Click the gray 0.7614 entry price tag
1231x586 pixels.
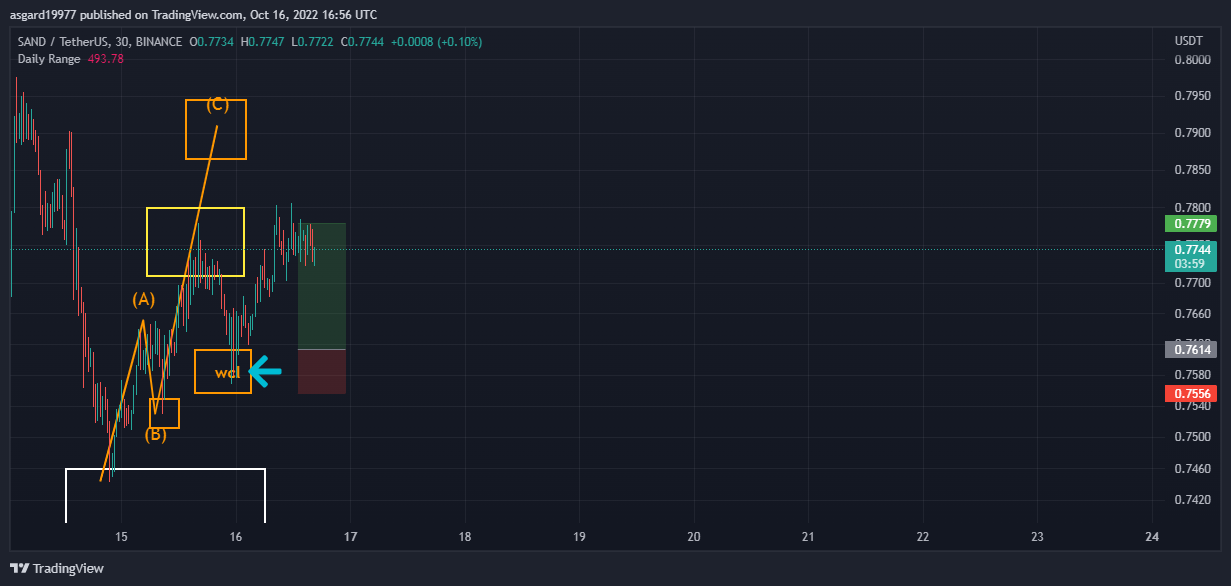pyautogui.click(x=1191, y=349)
